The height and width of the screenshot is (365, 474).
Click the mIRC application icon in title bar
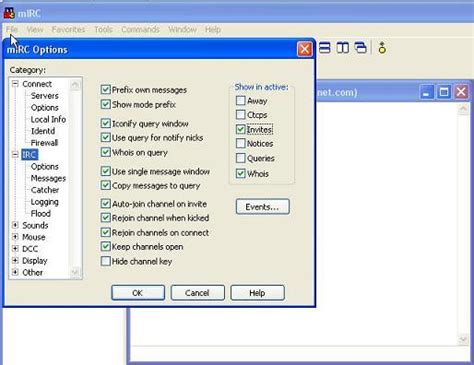(x=9, y=13)
